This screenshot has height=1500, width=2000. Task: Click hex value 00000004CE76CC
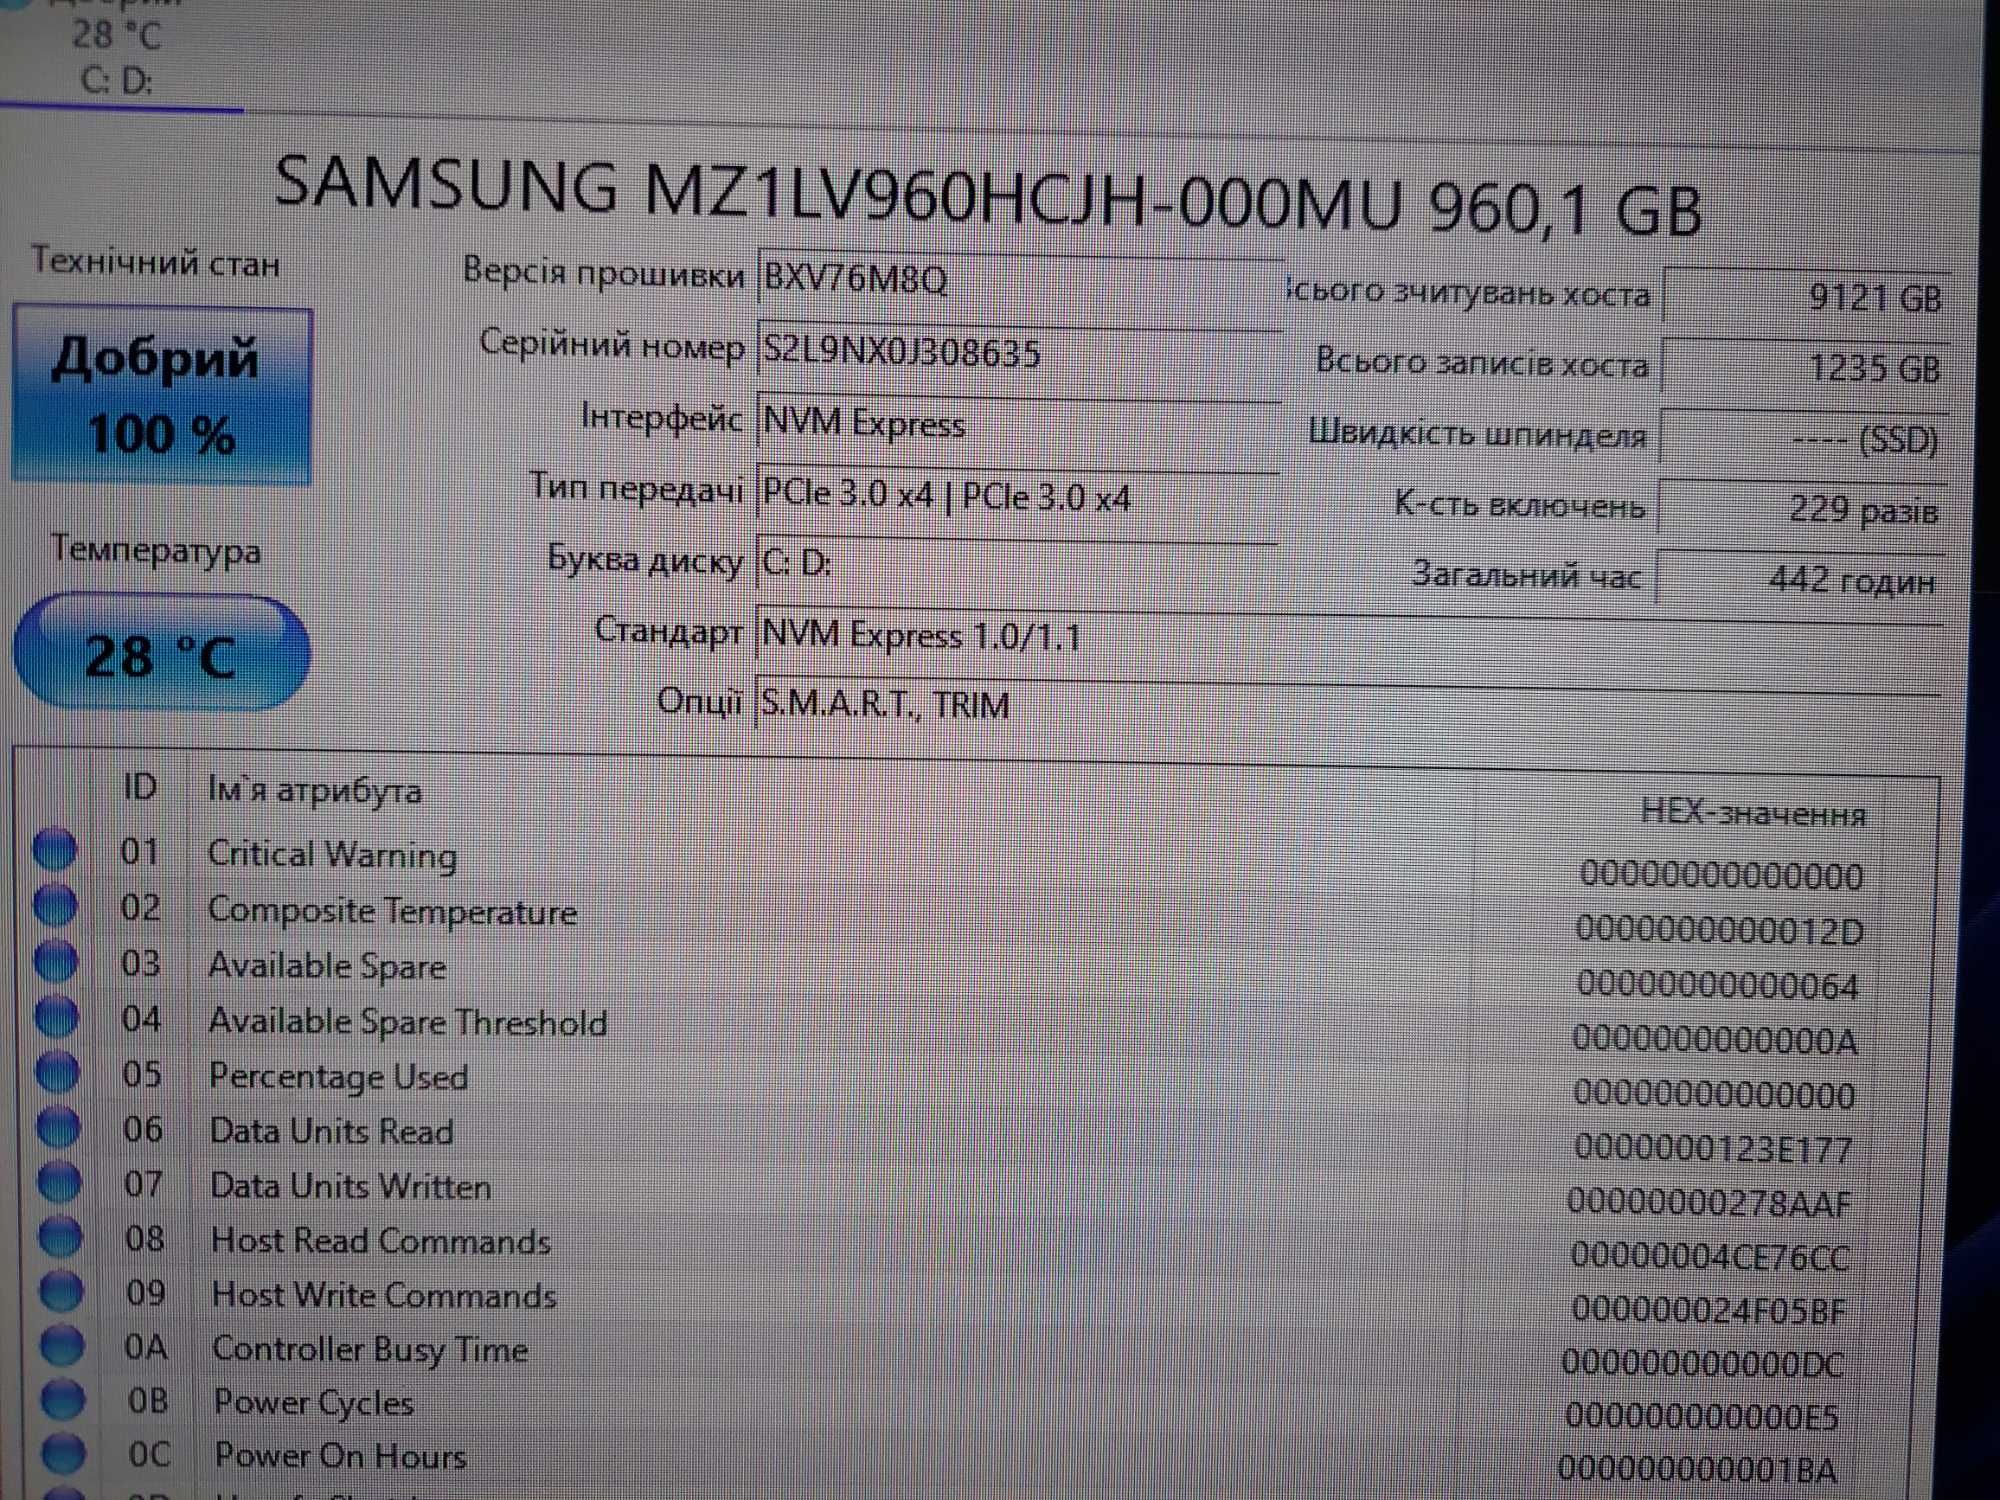tap(1709, 1256)
